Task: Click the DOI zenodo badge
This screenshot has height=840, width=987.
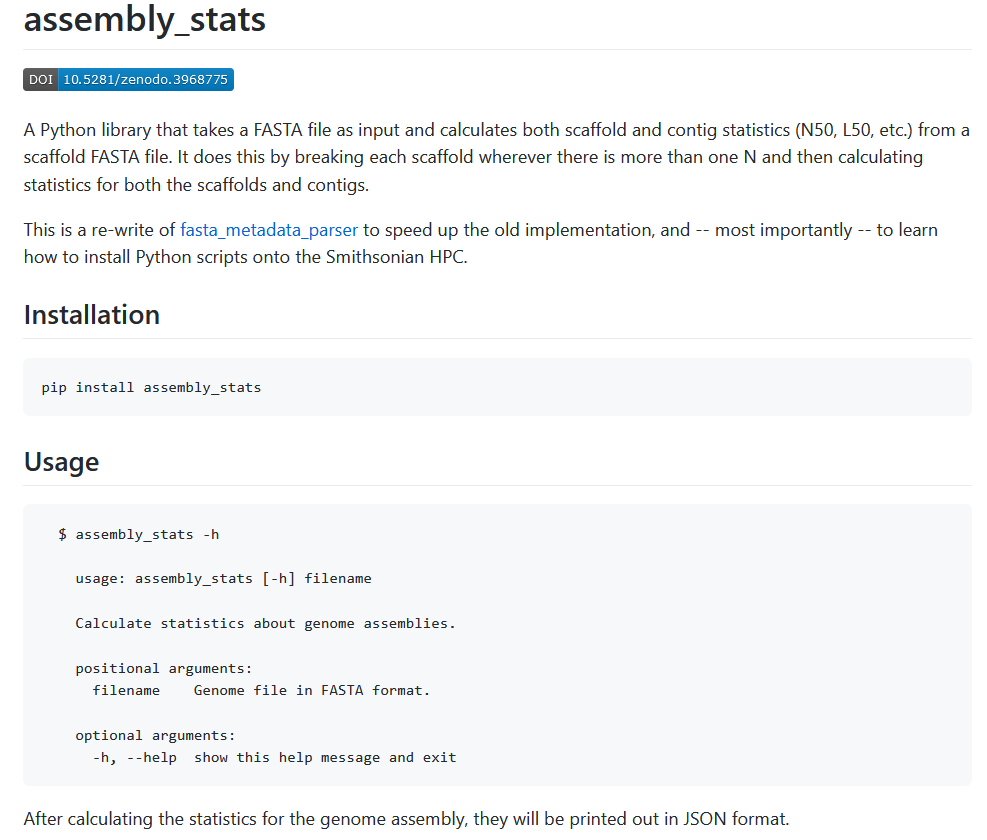Action: 128,80
